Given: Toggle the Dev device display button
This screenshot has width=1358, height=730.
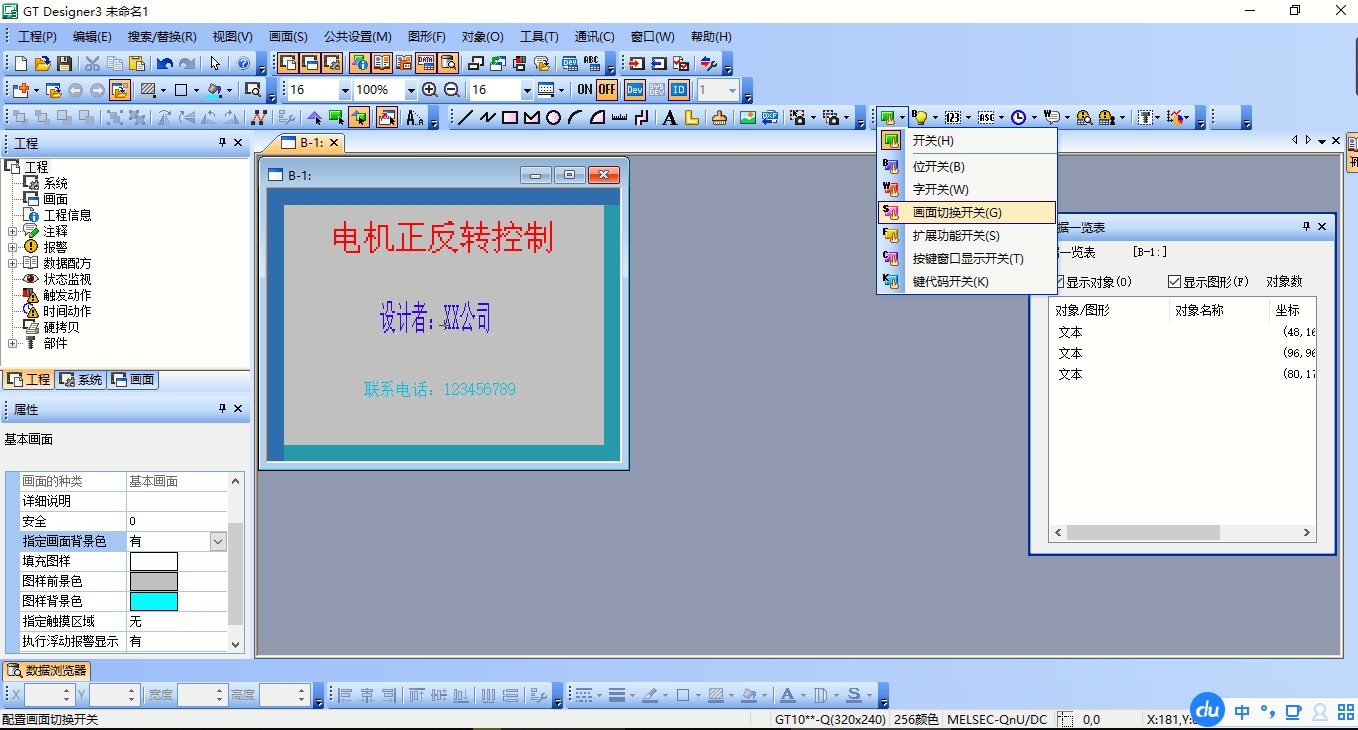Looking at the screenshot, I should 635,89.
